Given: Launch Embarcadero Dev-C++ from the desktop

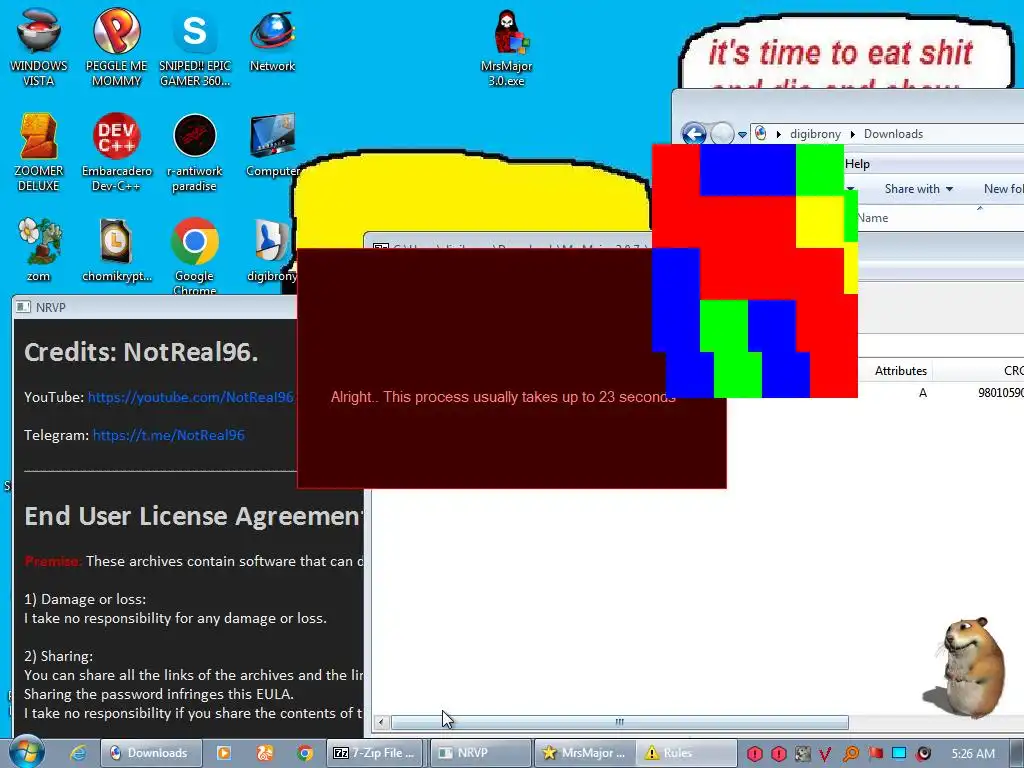Looking at the screenshot, I should click(116, 152).
